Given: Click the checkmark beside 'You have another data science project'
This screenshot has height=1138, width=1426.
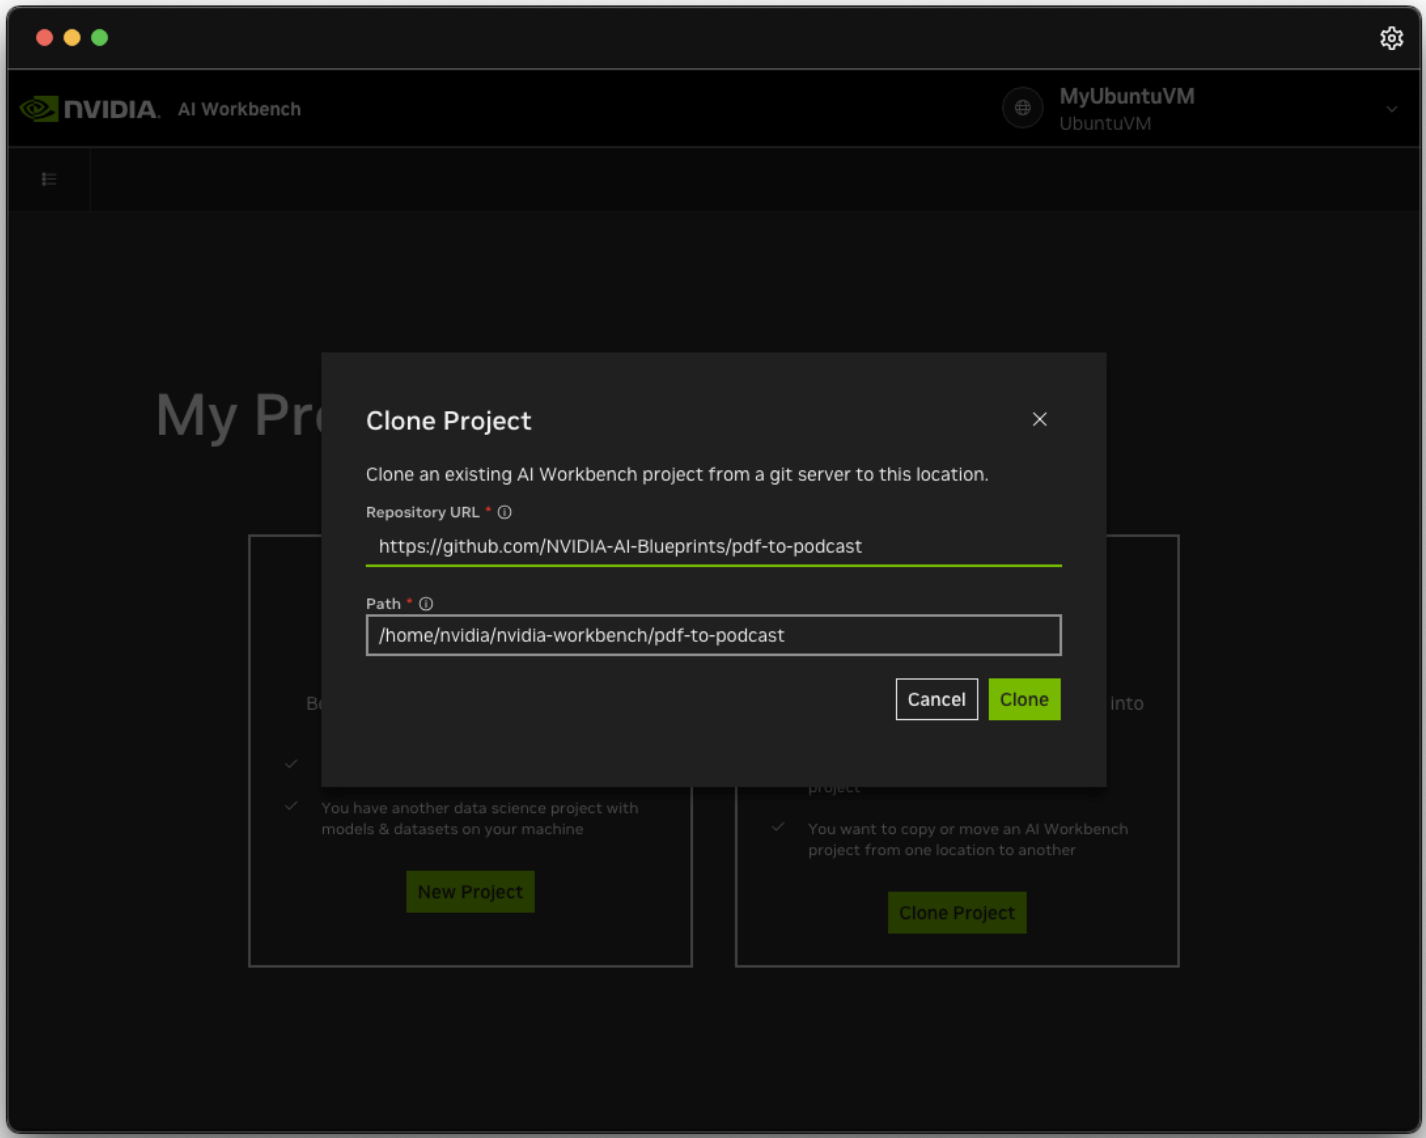Looking at the screenshot, I should click(291, 806).
